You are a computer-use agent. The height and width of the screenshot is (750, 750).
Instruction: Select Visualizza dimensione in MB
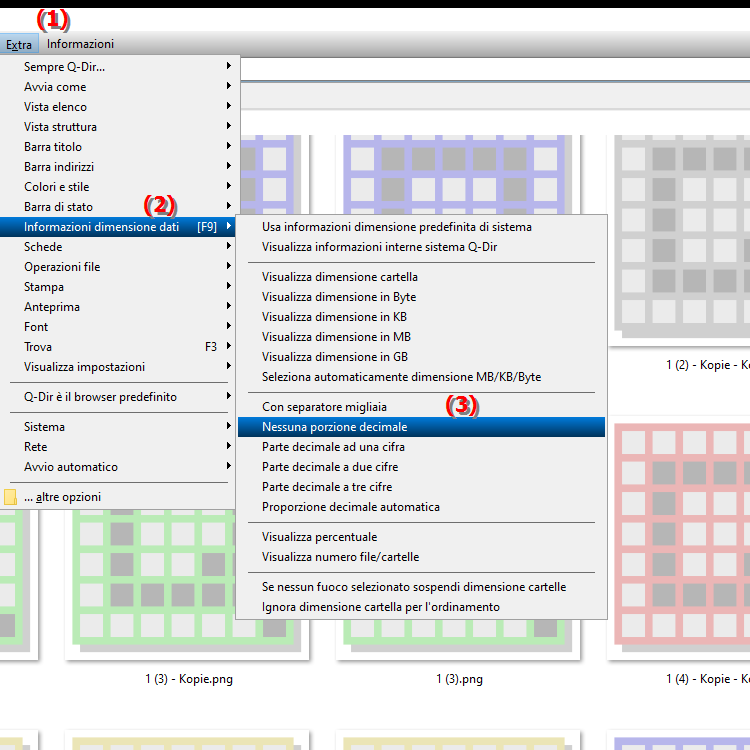click(x=421, y=337)
